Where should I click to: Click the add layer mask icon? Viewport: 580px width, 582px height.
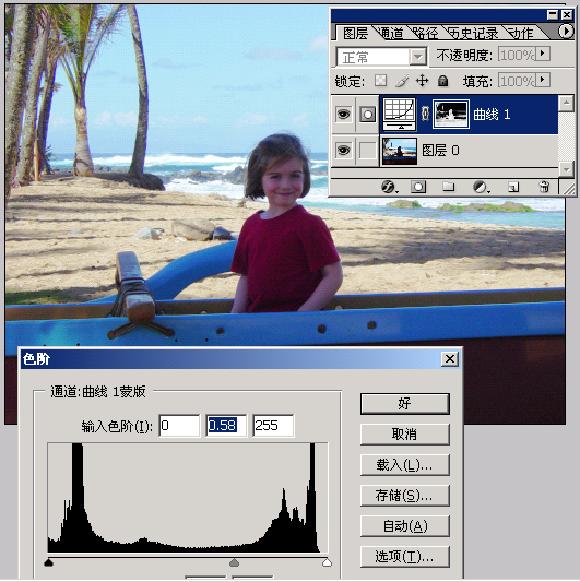point(418,187)
